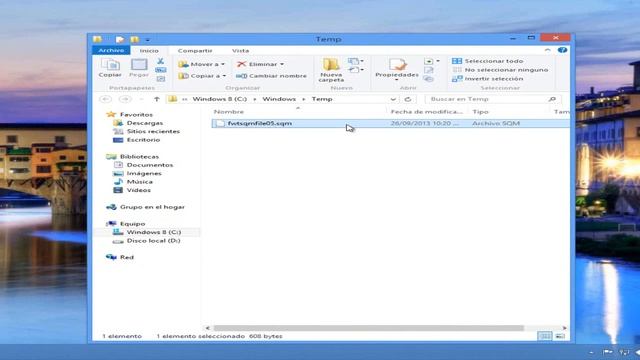This screenshot has height=360, width=640.
Task: Open the Mover a dropdown
Action: (x=202, y=64)
